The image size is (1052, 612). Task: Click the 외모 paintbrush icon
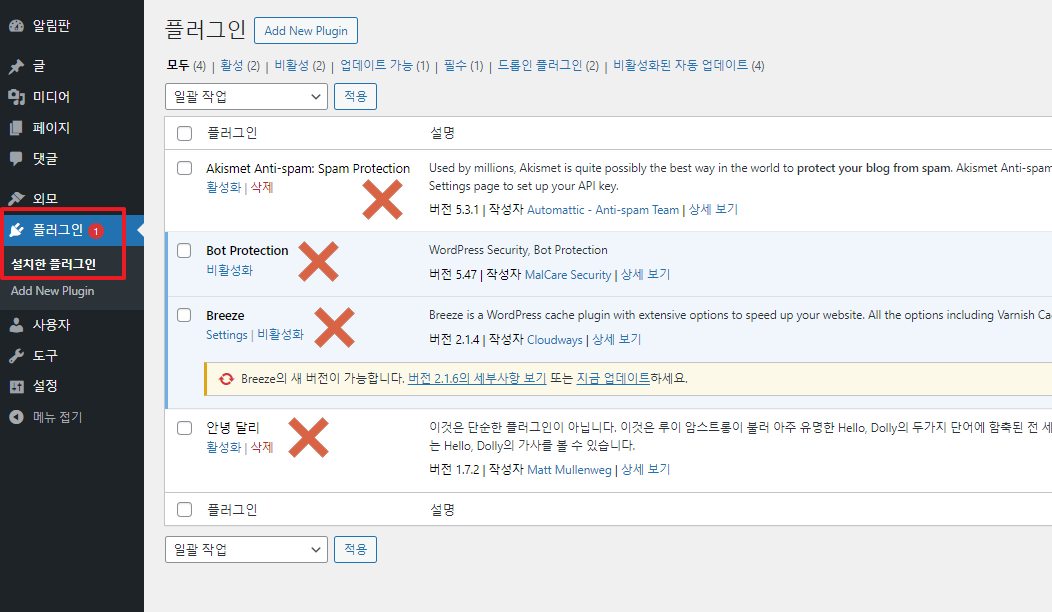[17, 199]
